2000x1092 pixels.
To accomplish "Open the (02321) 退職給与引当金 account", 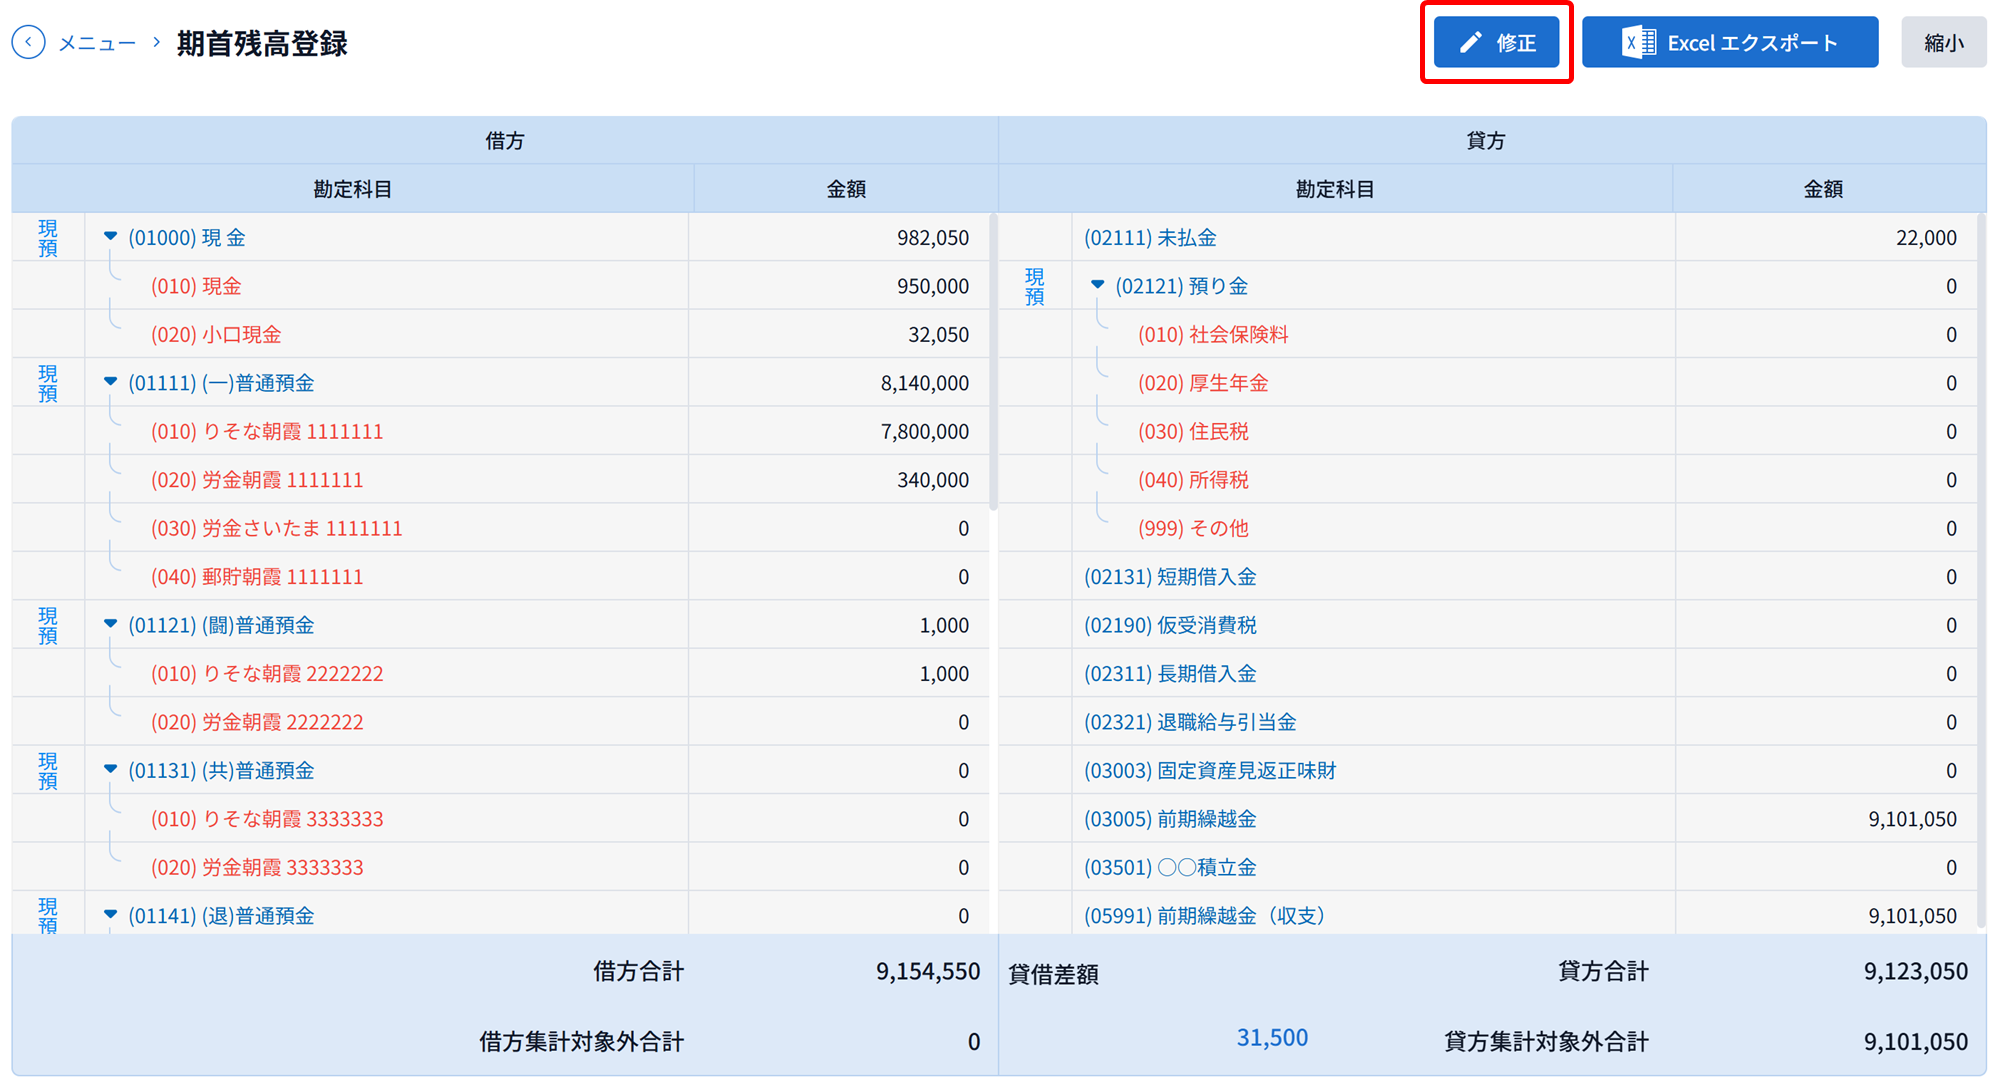I will tap(1191, 722).
